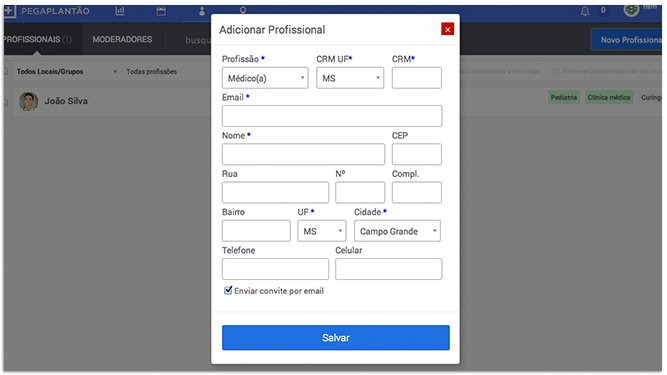This screenshot has height=375, width=667.
Task: Click the busca search box behind the dialog
Action: pos(197,40)
